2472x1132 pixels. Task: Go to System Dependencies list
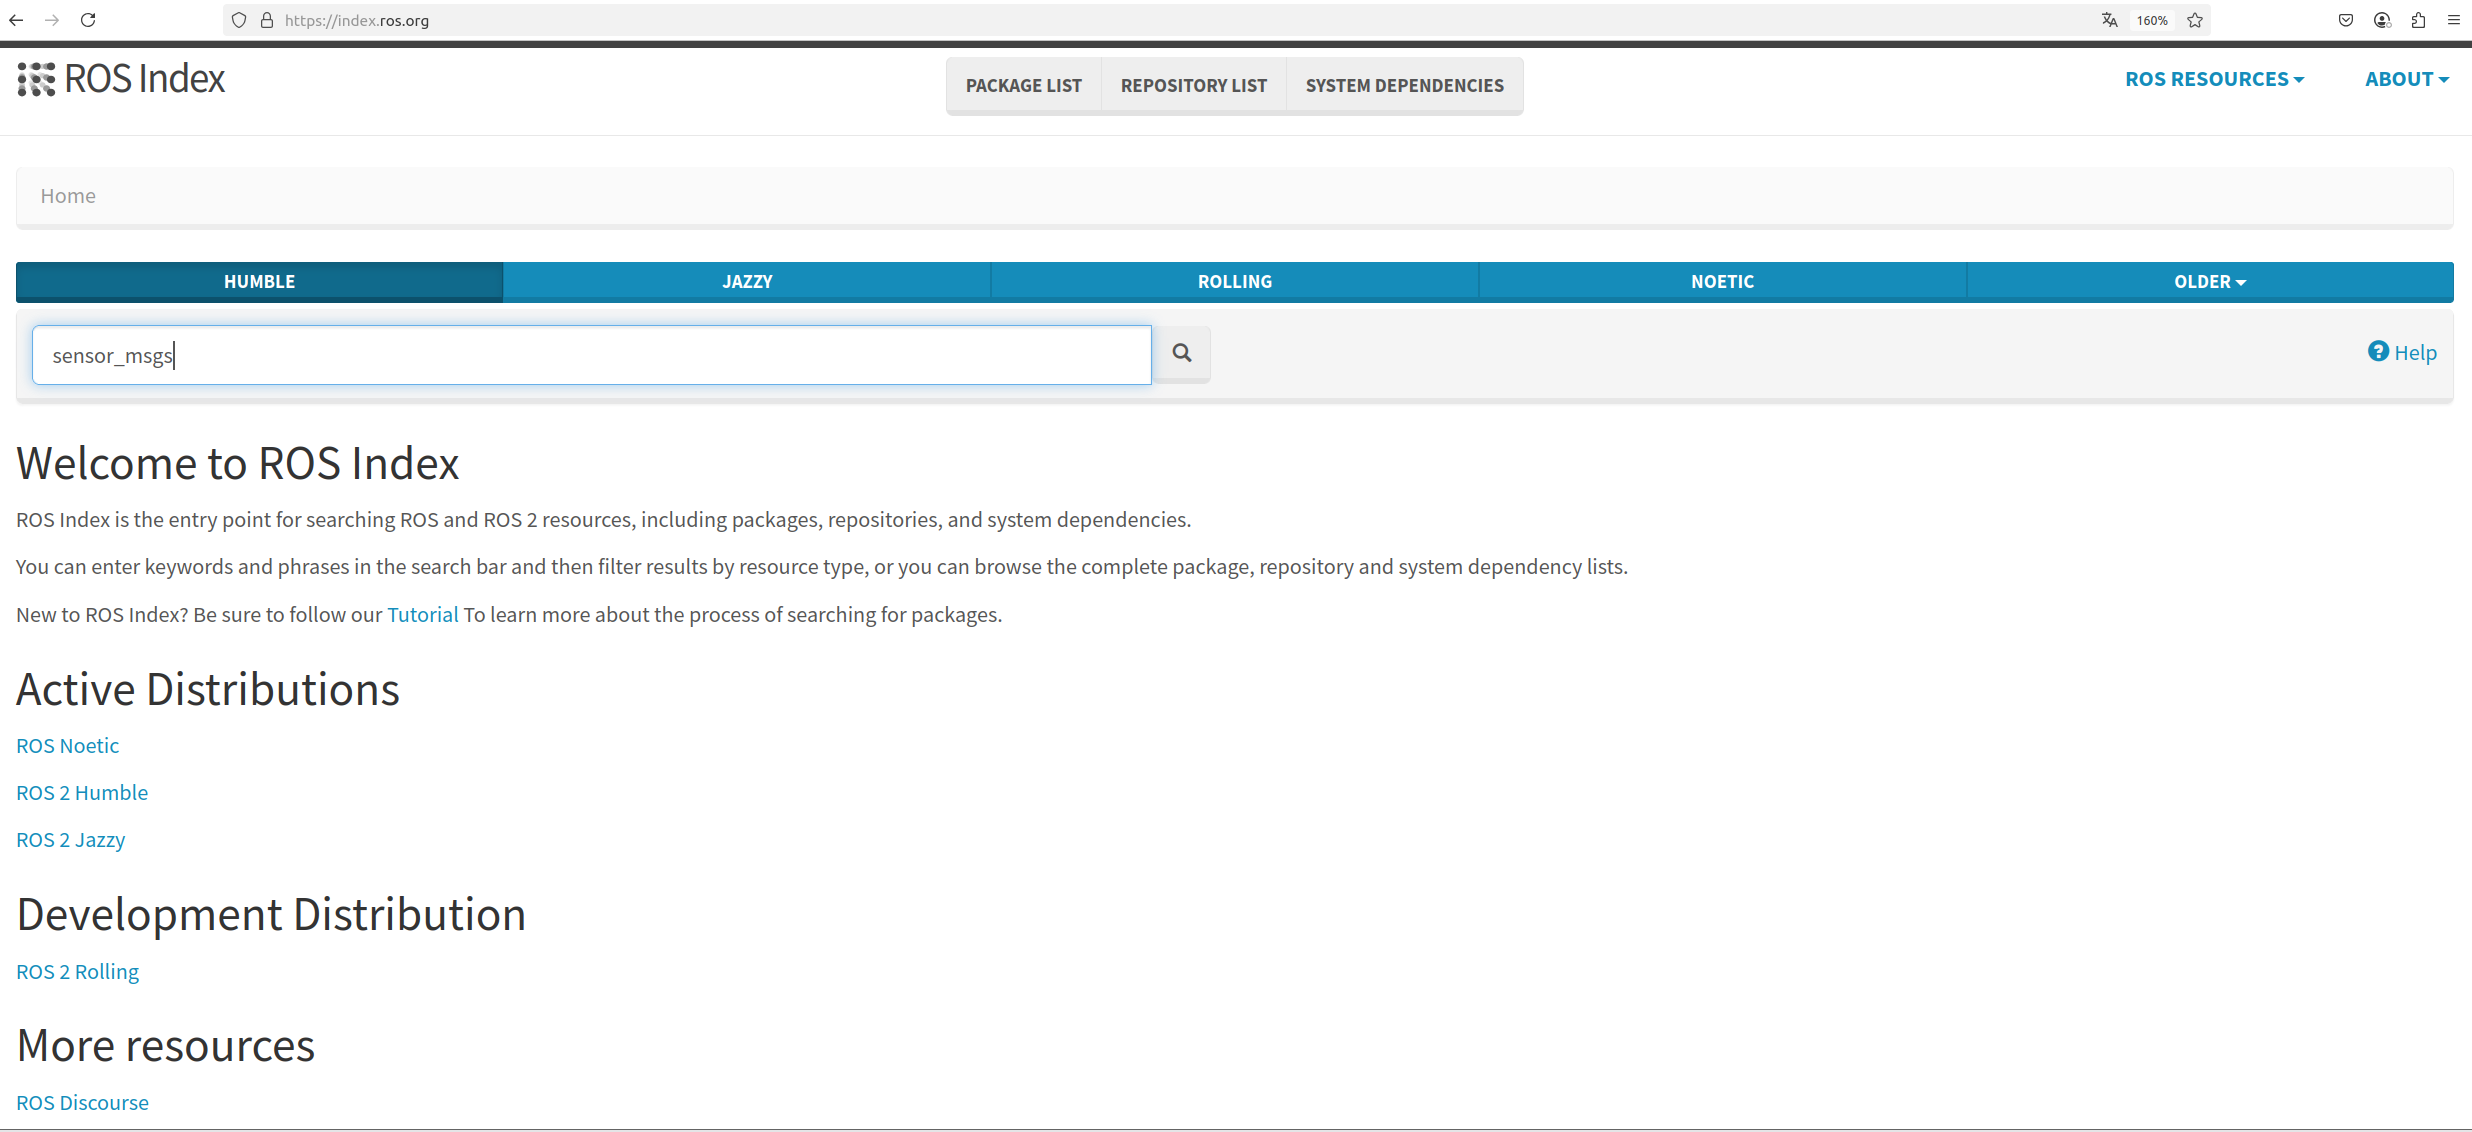coord(1404,86)
